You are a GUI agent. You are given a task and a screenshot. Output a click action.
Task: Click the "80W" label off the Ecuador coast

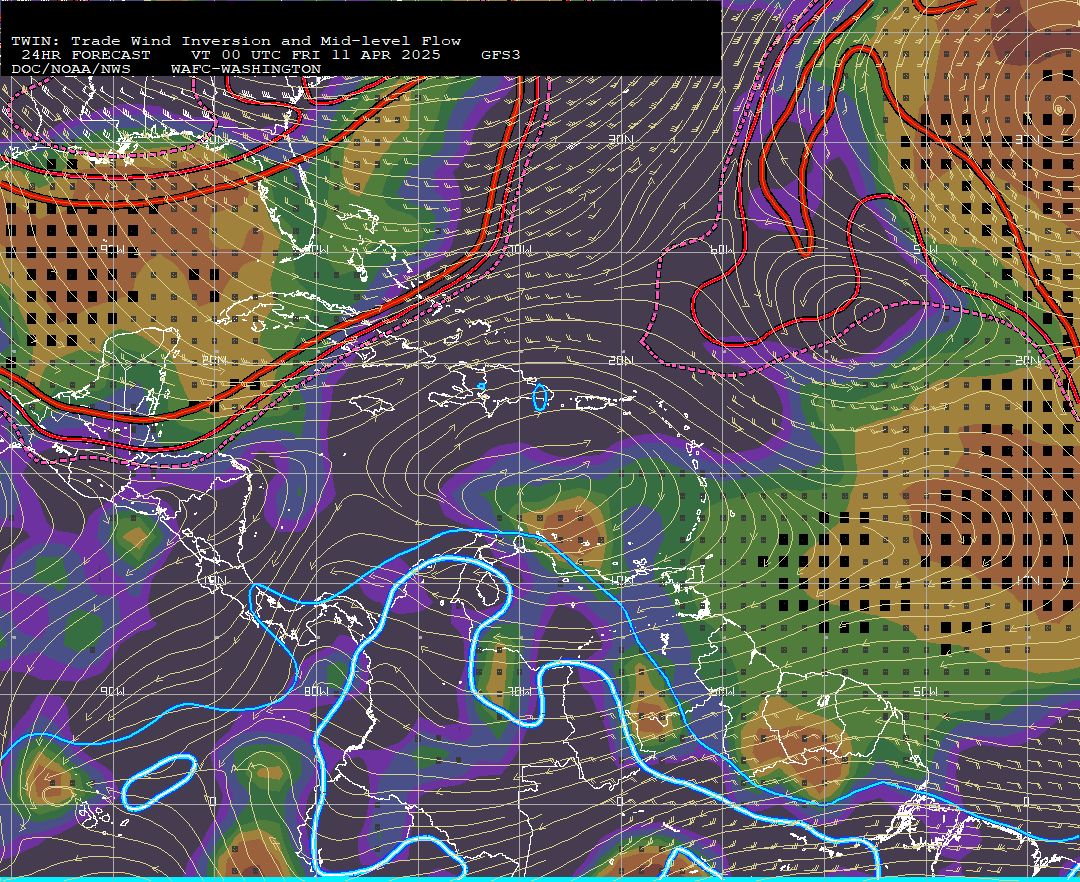[316, 691]
